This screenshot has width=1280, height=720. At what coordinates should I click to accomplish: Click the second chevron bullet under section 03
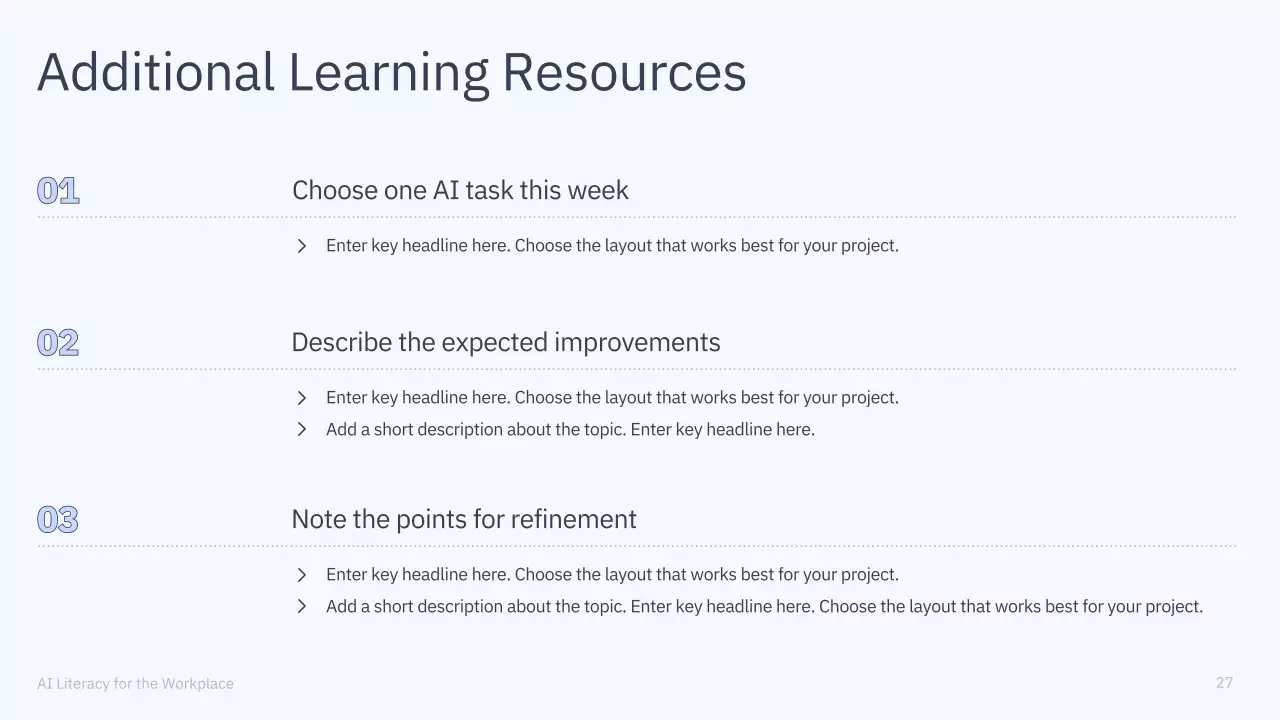point(302,607)
